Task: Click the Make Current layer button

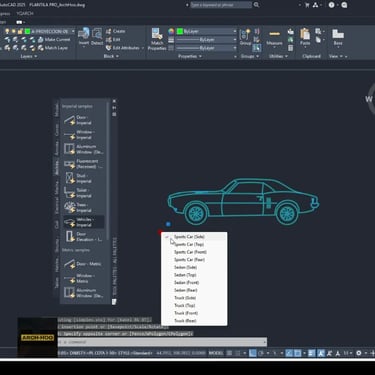Action: 54,39
